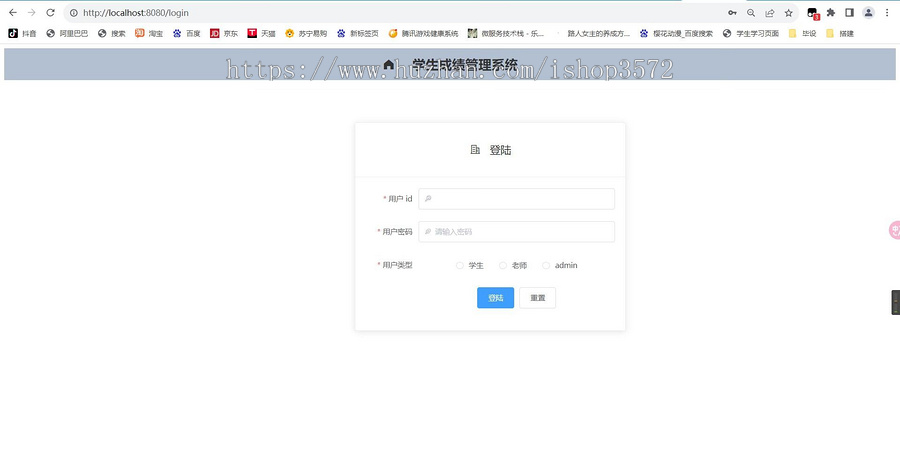Bookmark this page with the star
The width and height of the screenshot is (900, 463).
789,13
